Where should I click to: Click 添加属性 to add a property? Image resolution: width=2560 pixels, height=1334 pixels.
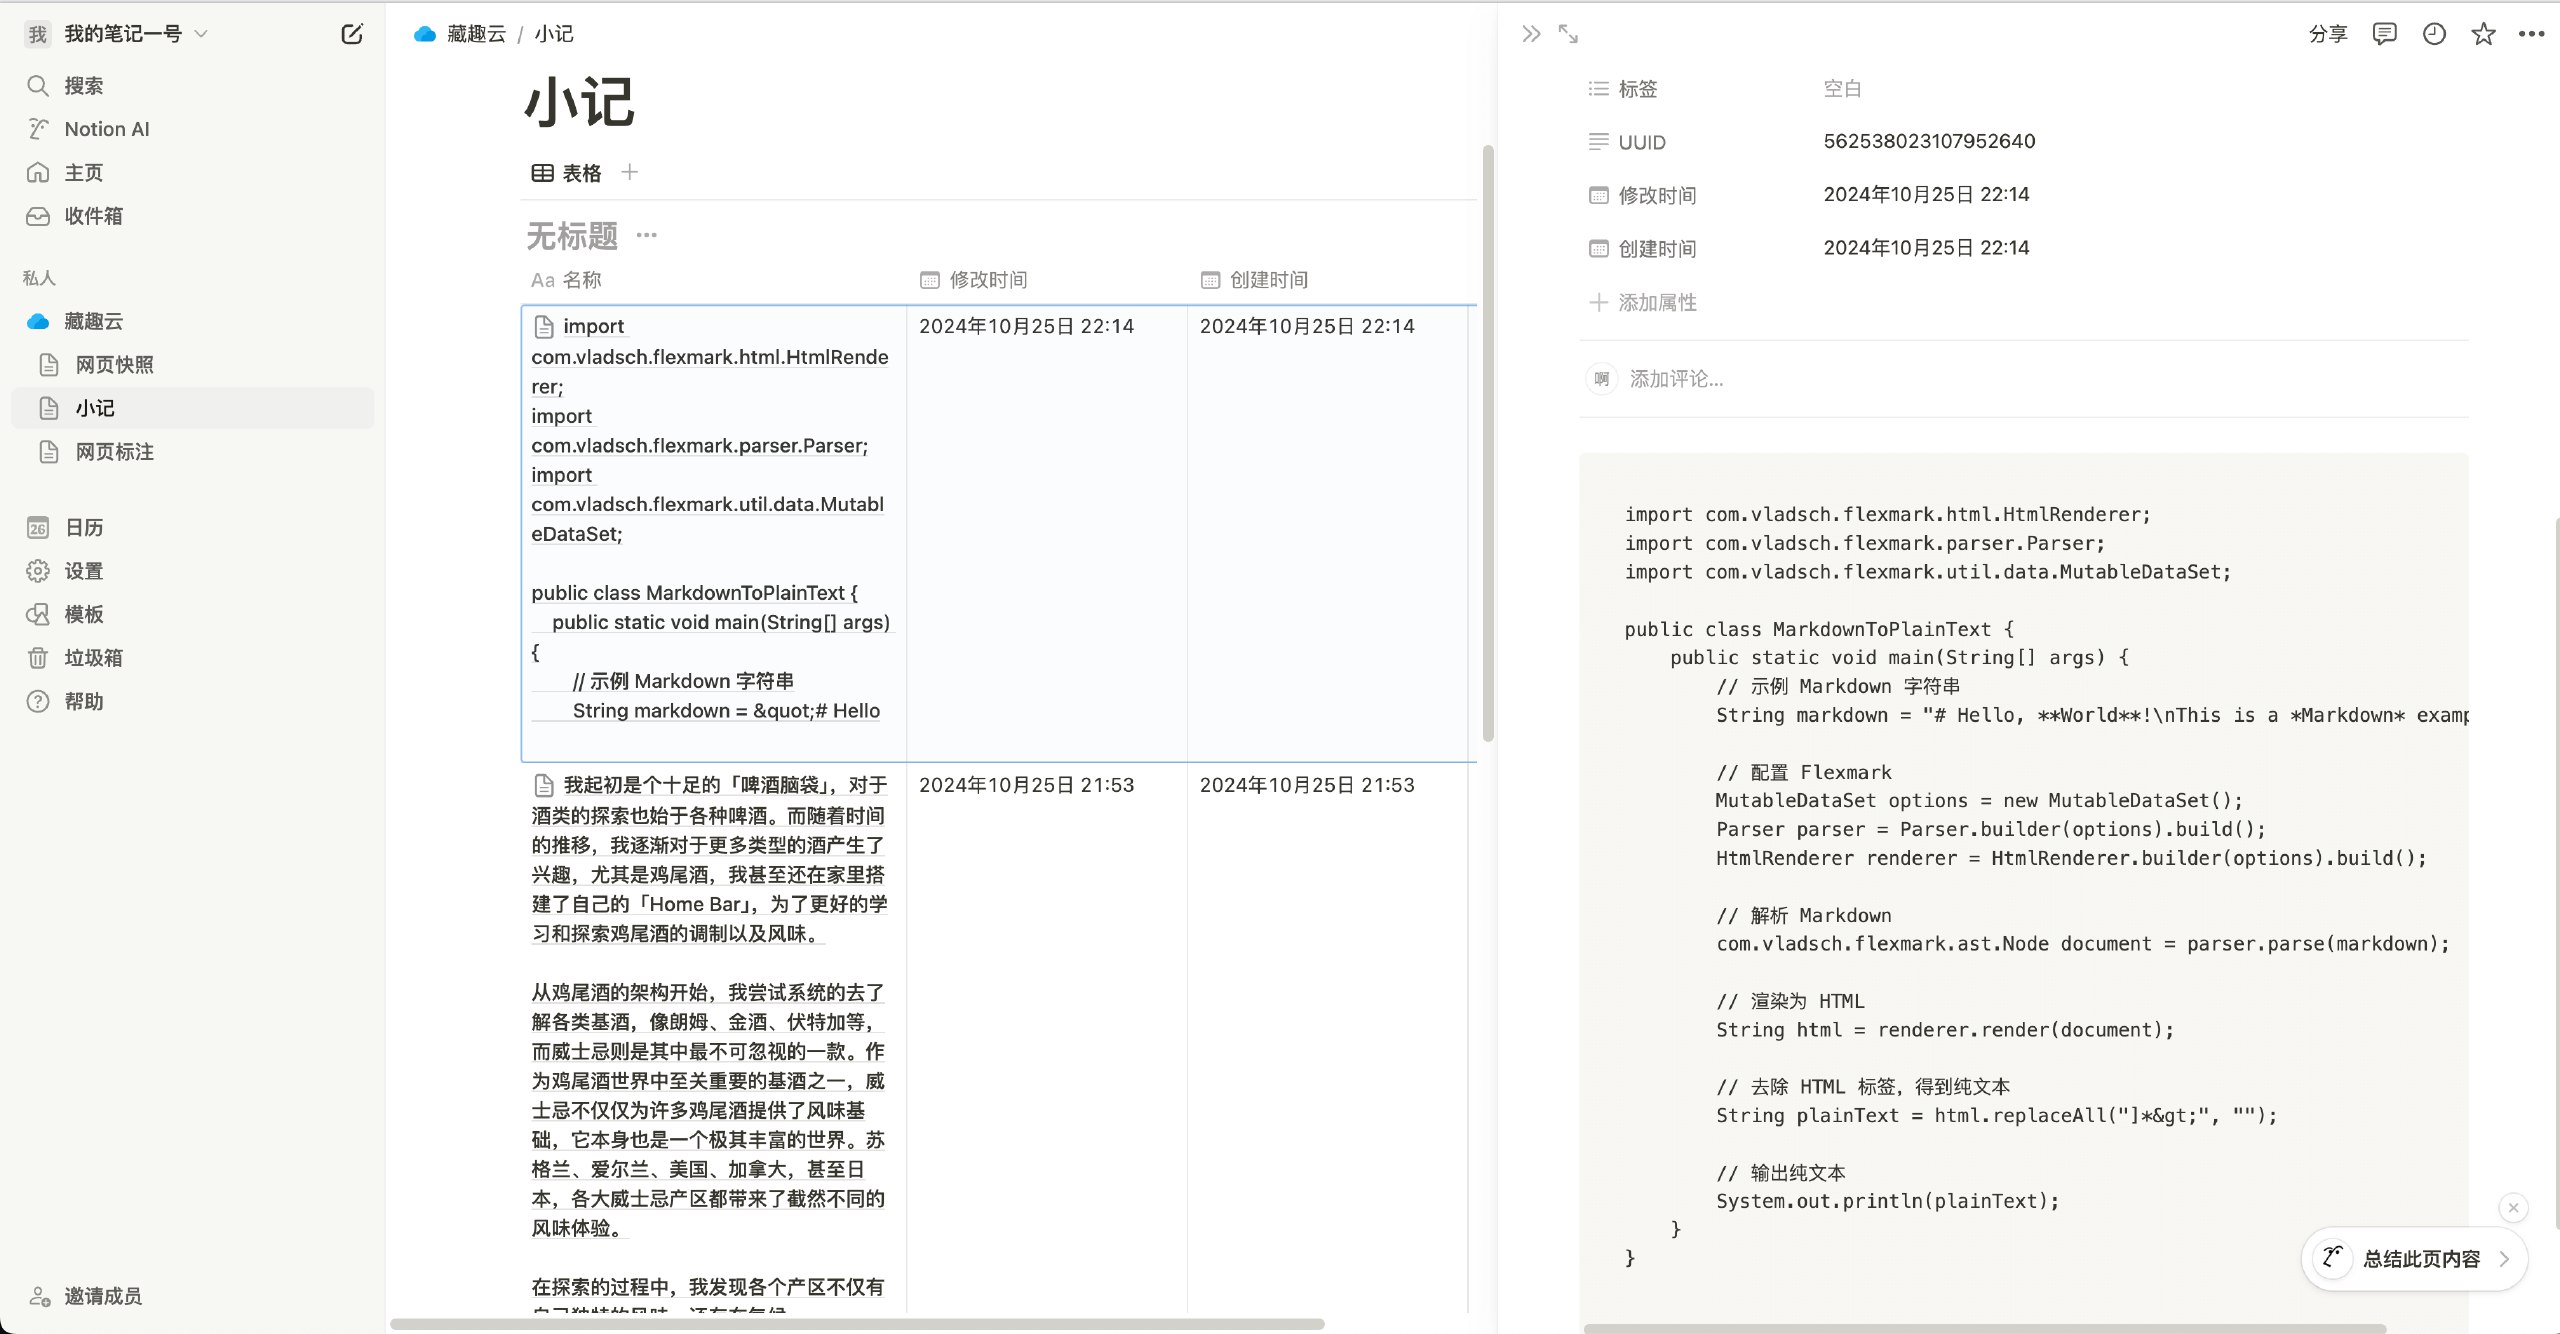click(x=1643, y=302)
